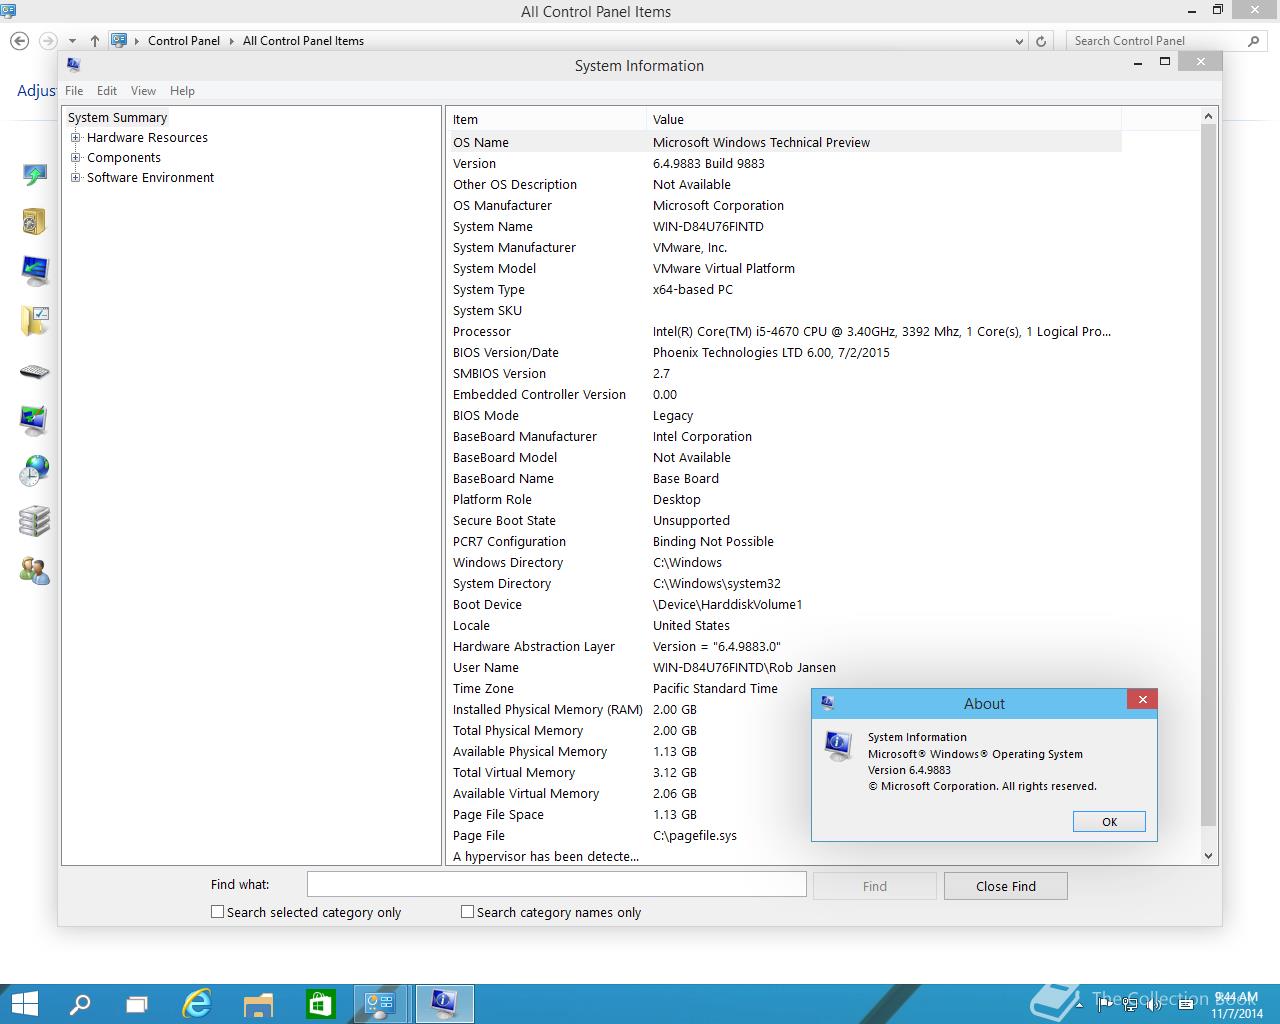Open the taskbar Search magnifier
1280x1024 pixels.
[x=79, y=1003]
